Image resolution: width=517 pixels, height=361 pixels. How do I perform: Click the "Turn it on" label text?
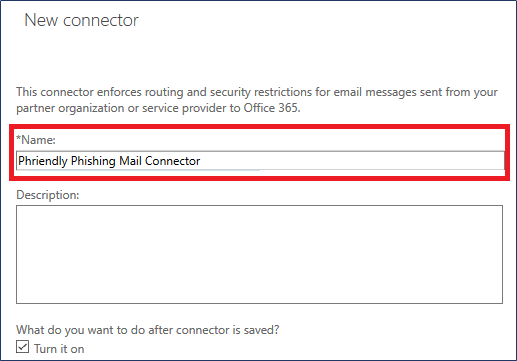click(x=59, y=349)
